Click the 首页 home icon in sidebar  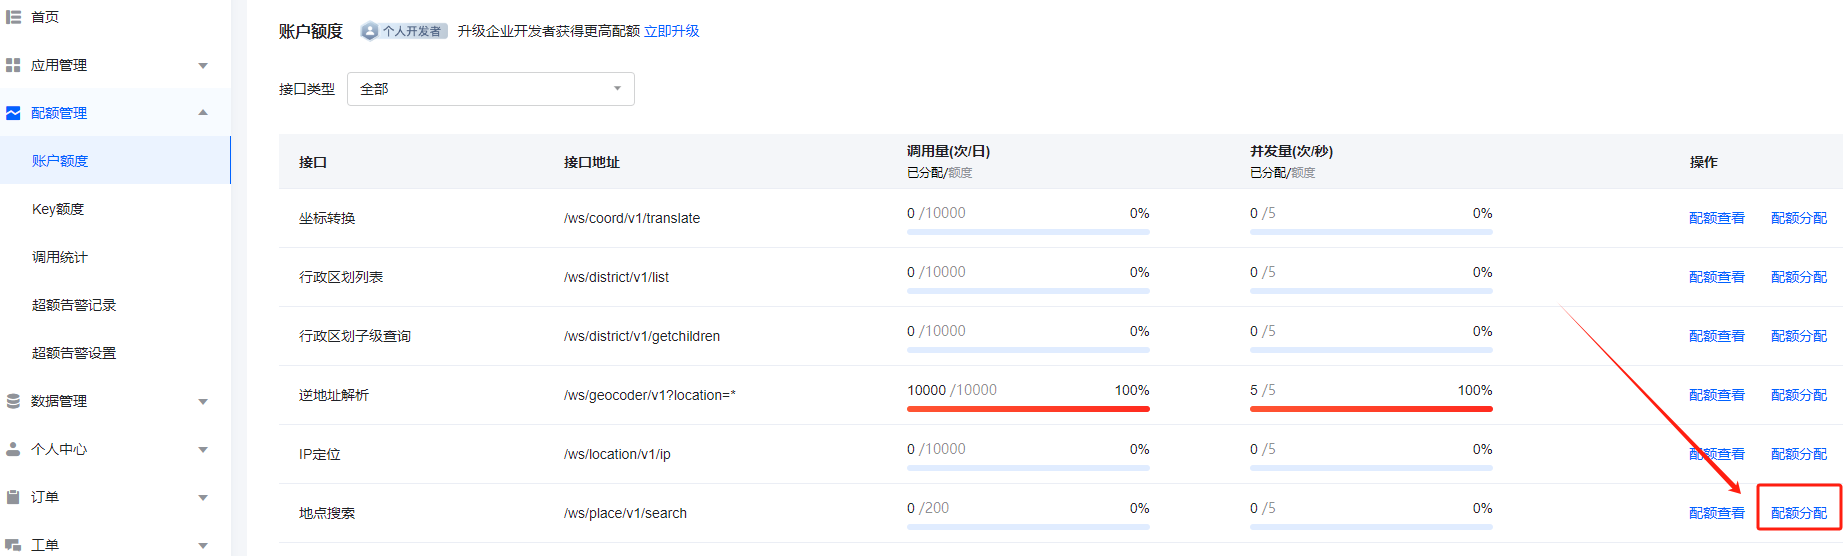pos(13,17)
